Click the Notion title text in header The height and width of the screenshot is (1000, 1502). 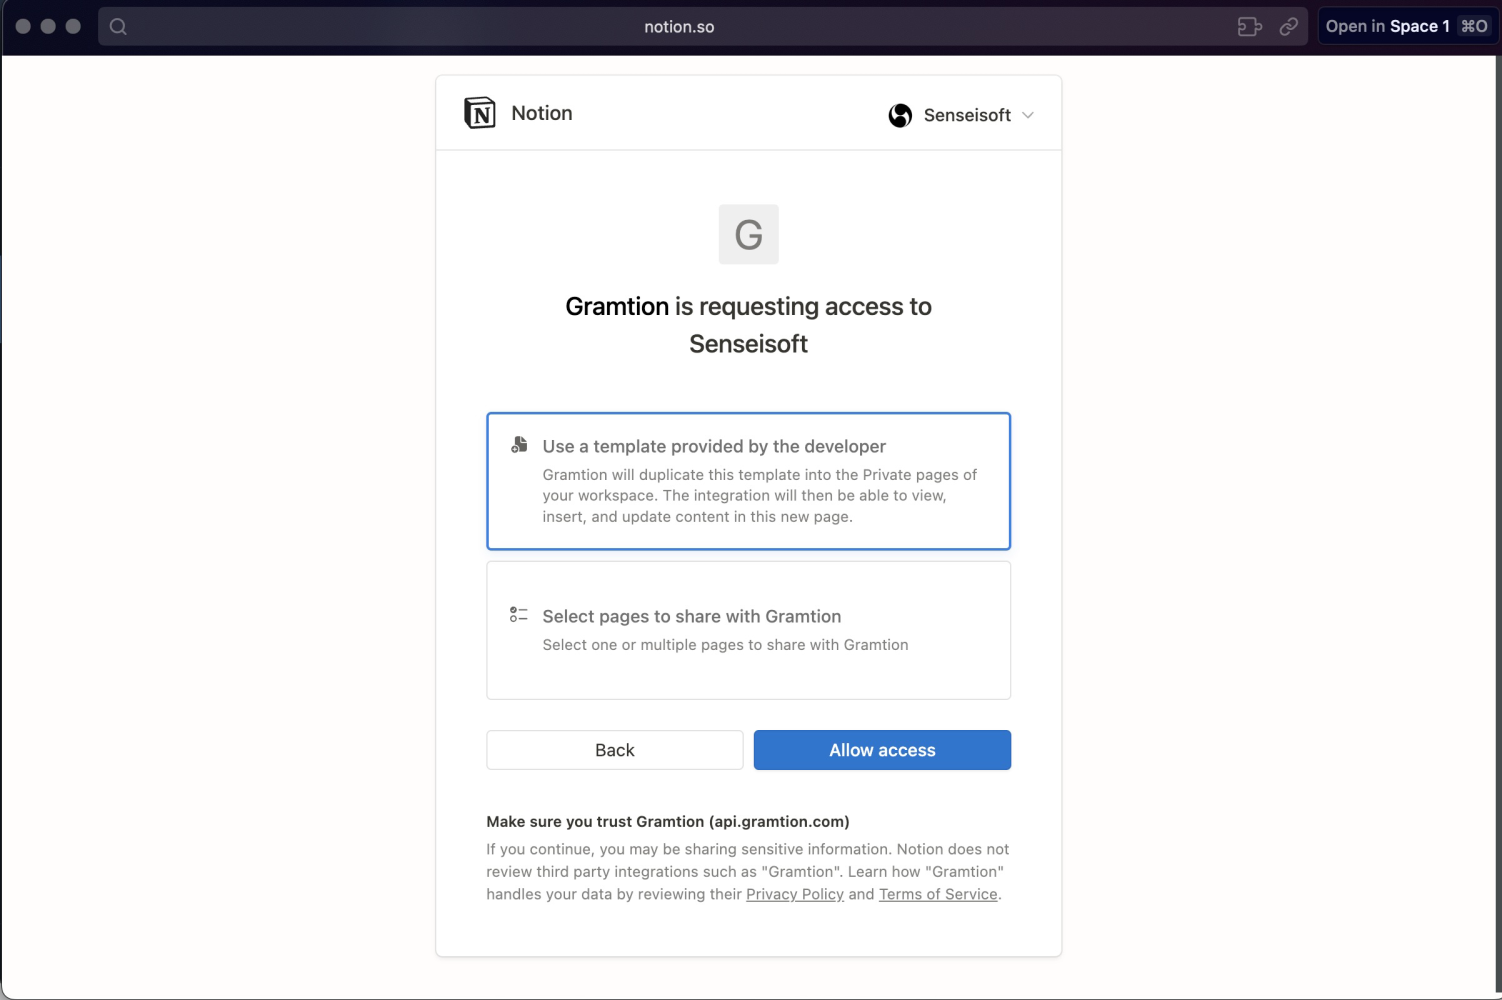(x=542, y=113)
